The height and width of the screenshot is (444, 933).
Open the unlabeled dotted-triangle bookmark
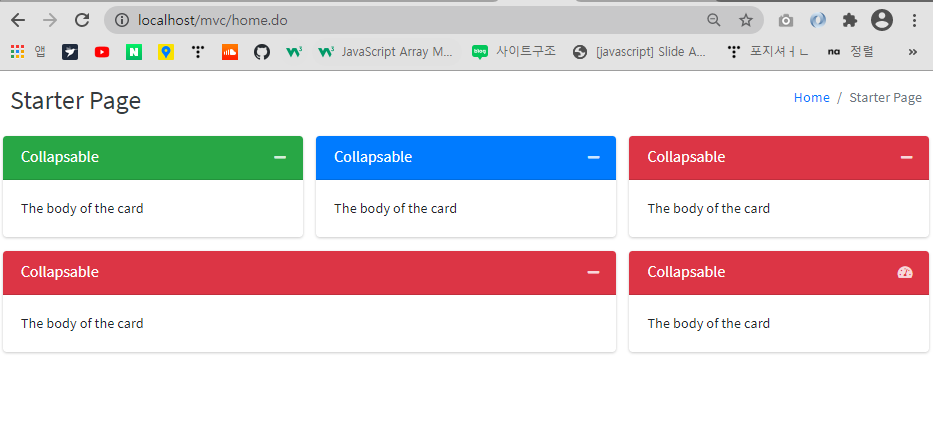pyautogui.click(x=198, y=52)
